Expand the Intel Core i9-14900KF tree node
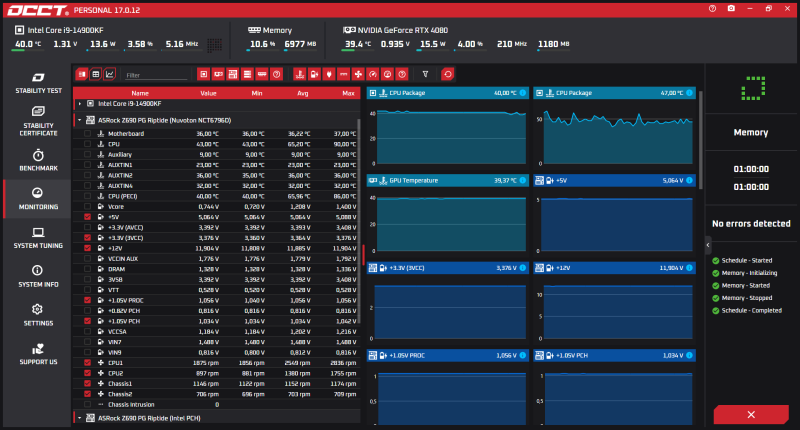This screenshot has height=430, width=800. pyautogui.click(x=80, y=104)
